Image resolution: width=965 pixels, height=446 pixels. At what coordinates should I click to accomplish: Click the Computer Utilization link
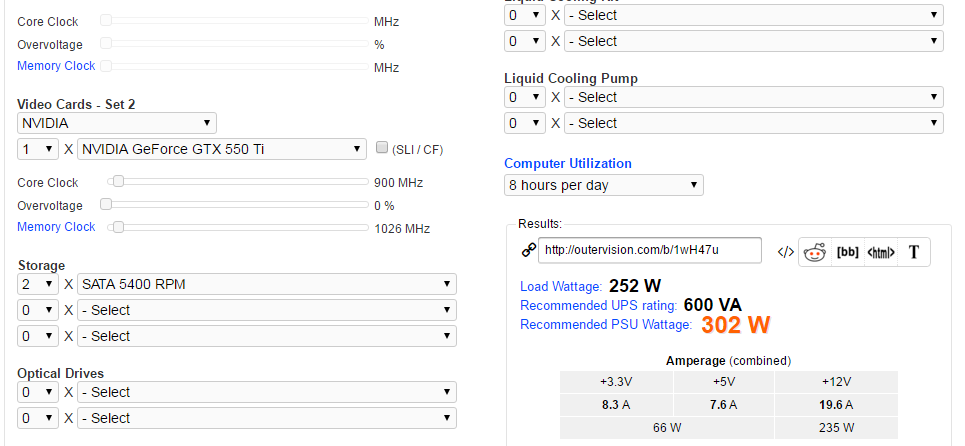[x=567, y=163]
